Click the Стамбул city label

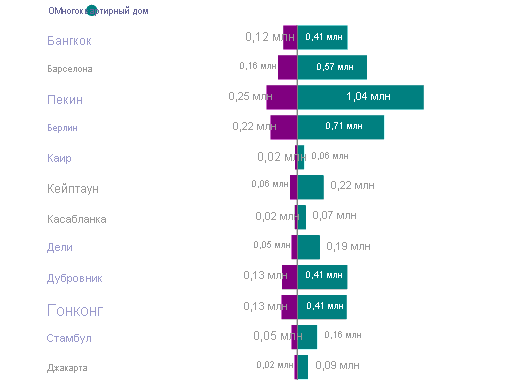[69, 338]
